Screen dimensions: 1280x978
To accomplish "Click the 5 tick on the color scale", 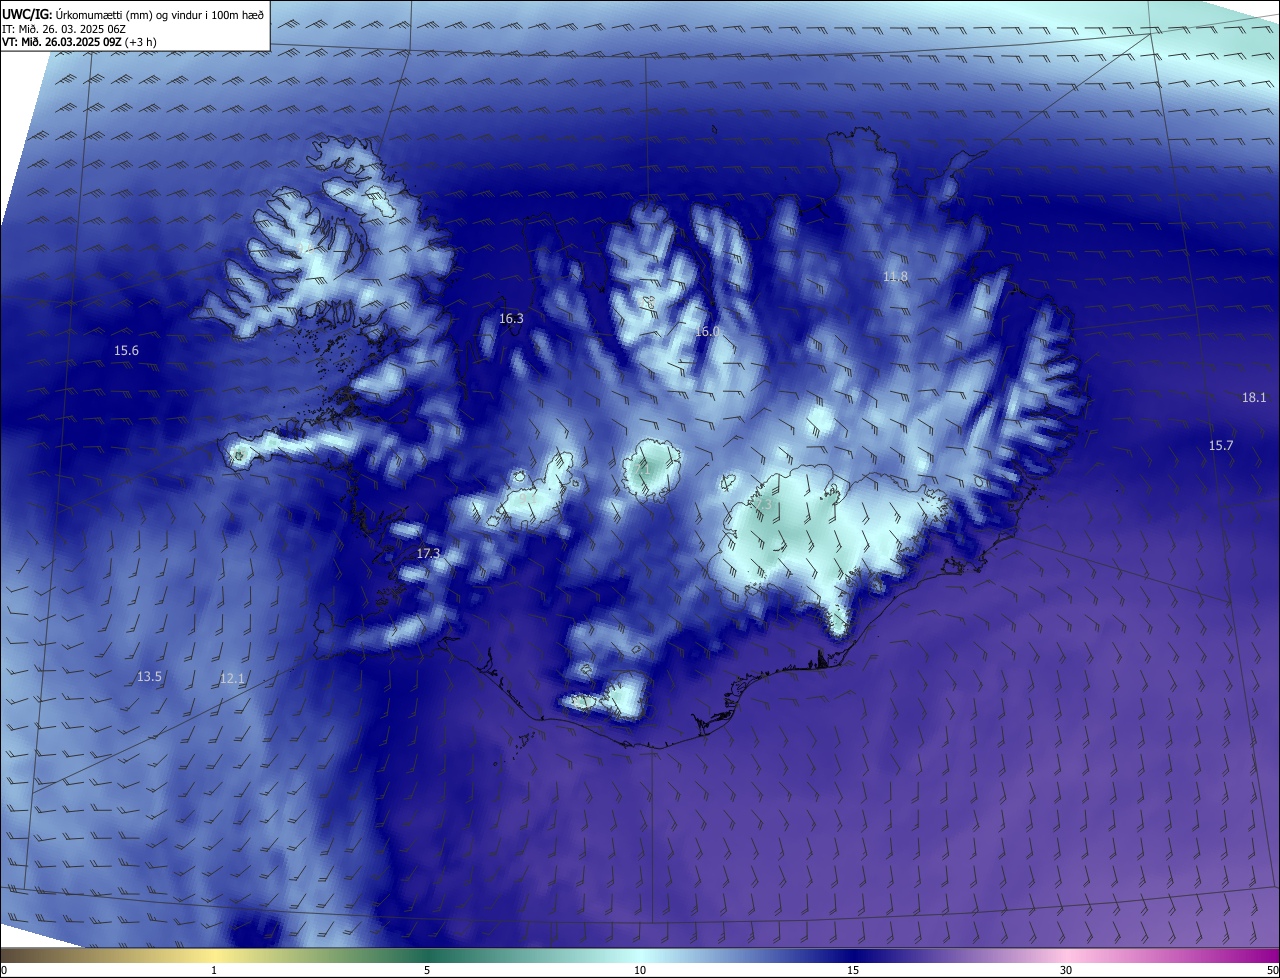I will (427, 970).
